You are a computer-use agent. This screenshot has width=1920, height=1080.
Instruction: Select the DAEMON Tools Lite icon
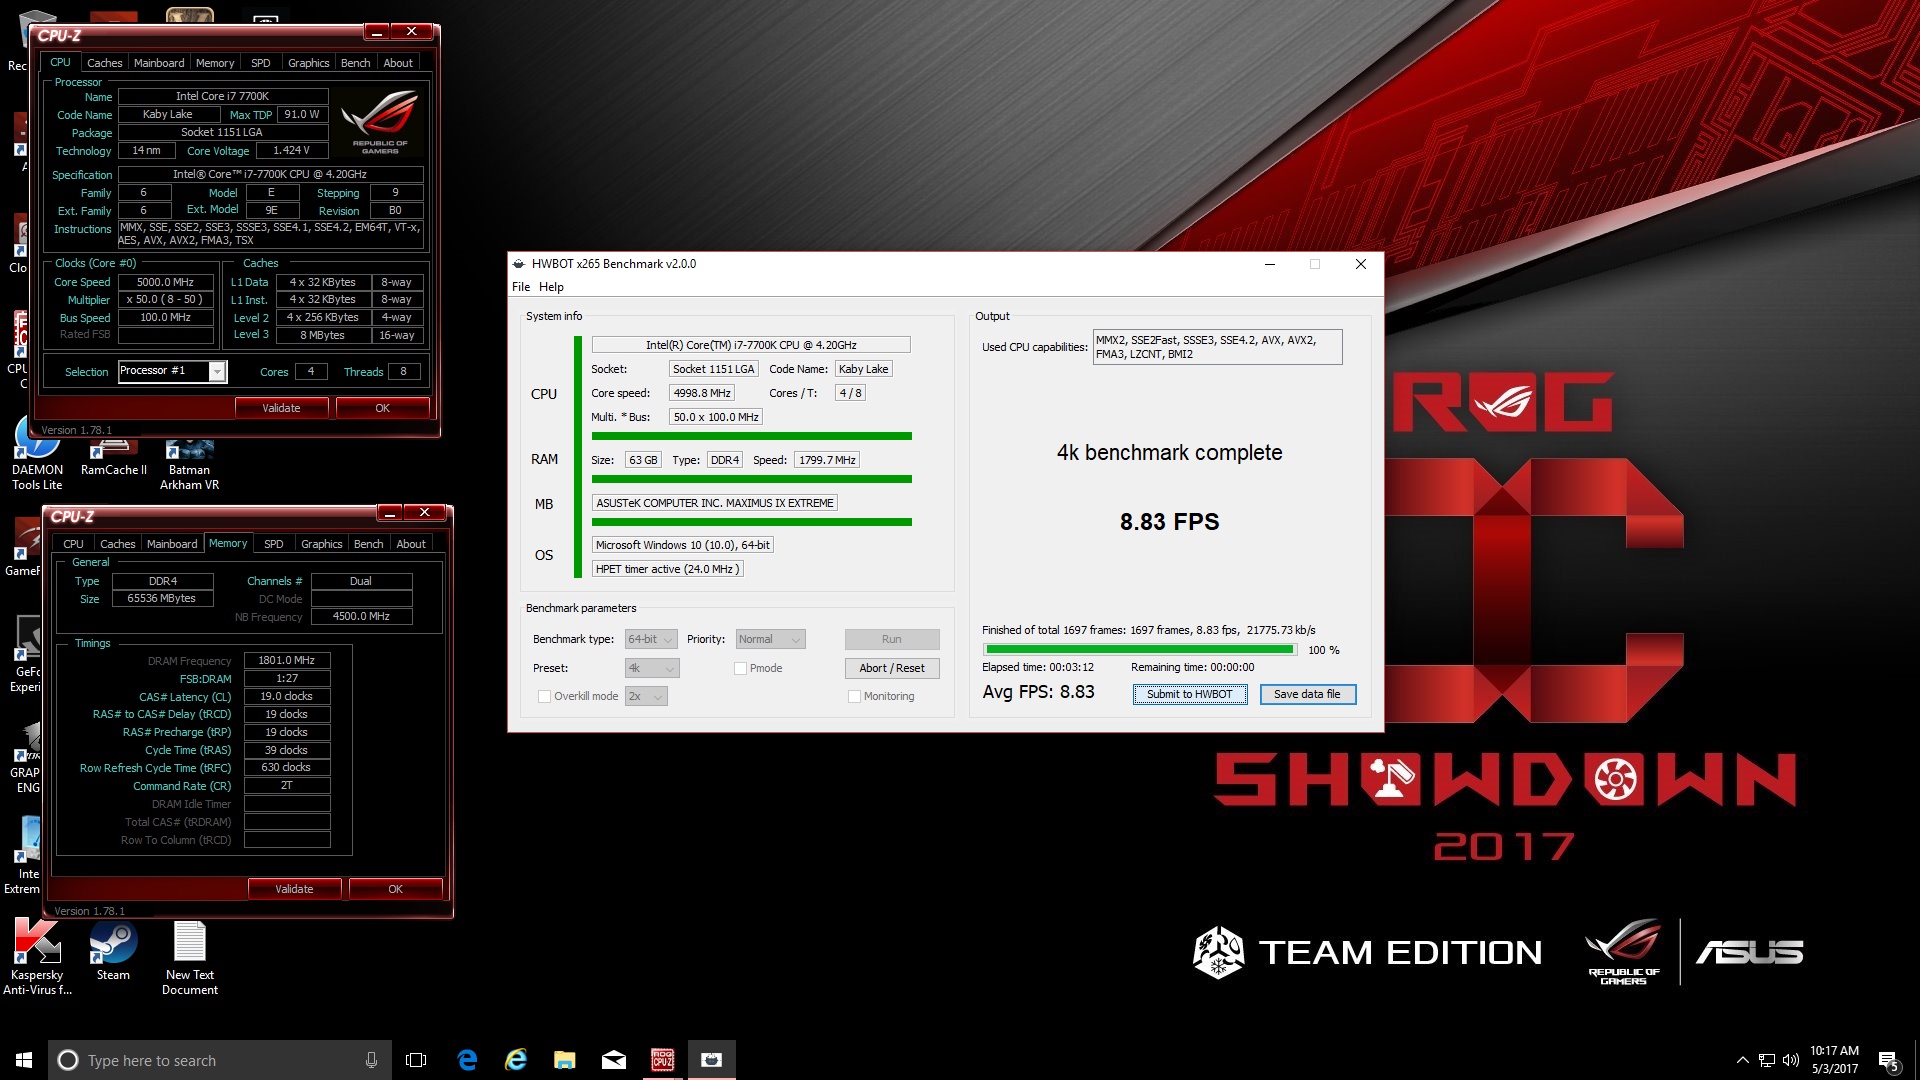(x=37, y=455)
